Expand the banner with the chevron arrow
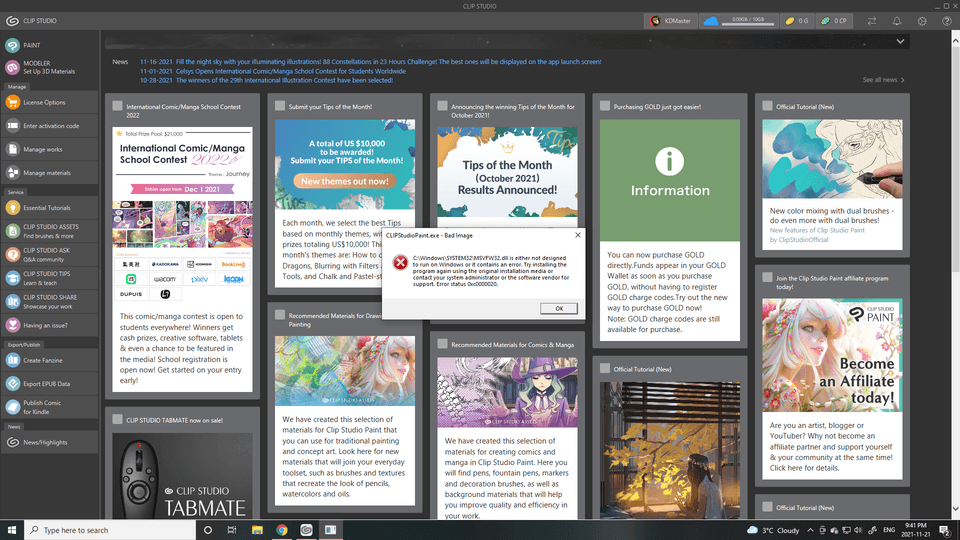 pyautogui.click(x=901, y=42)
